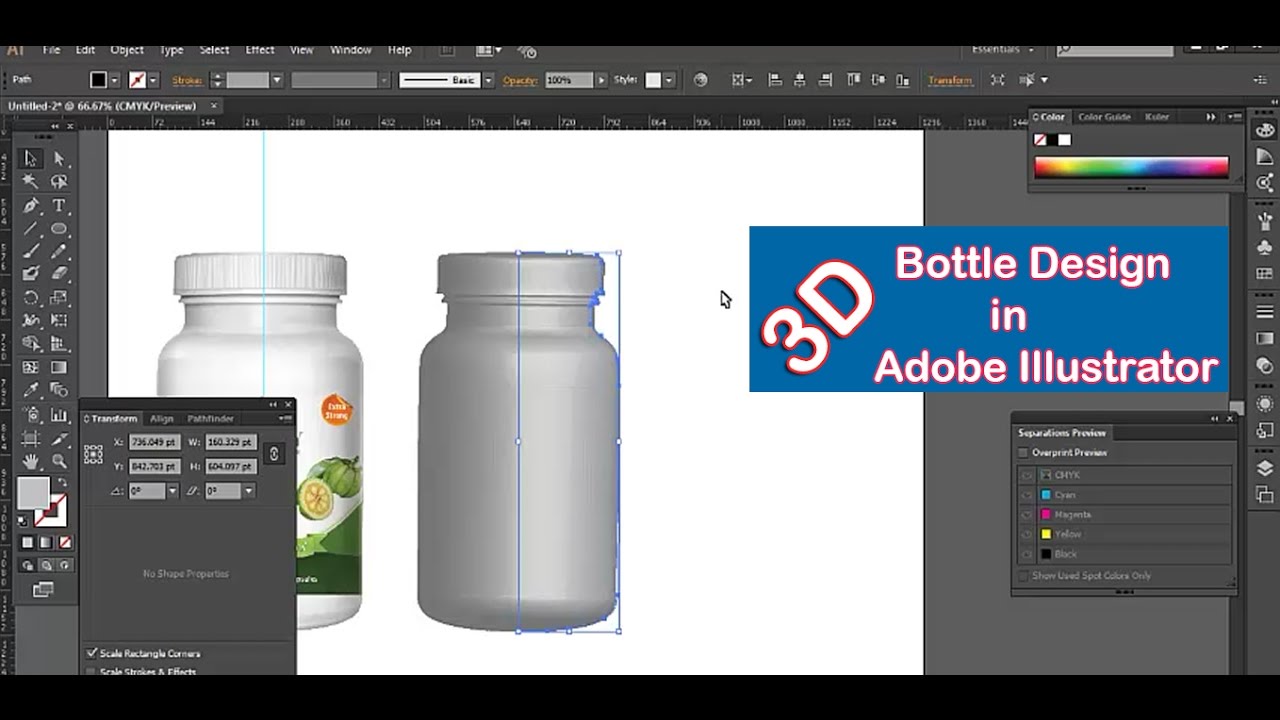This screenshot has height=720, width=1280.
Task: Toggle visibility eye for Yellow plate
Action: click(1027, 534)
